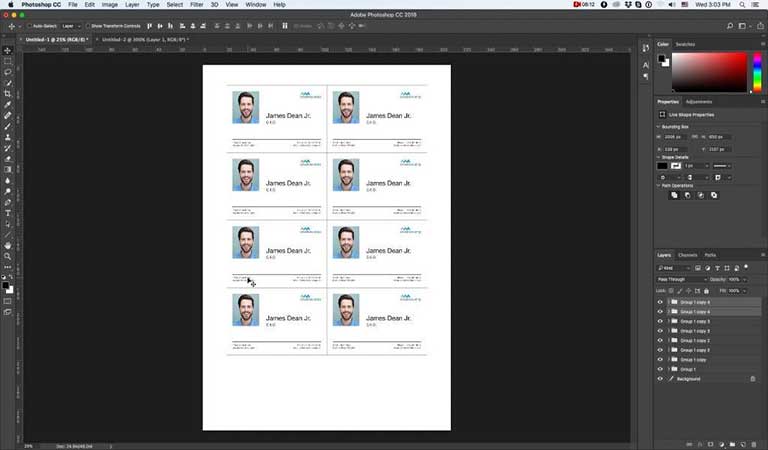Switch to the Swatches tab
768x450 pixels.
point(685,44)
